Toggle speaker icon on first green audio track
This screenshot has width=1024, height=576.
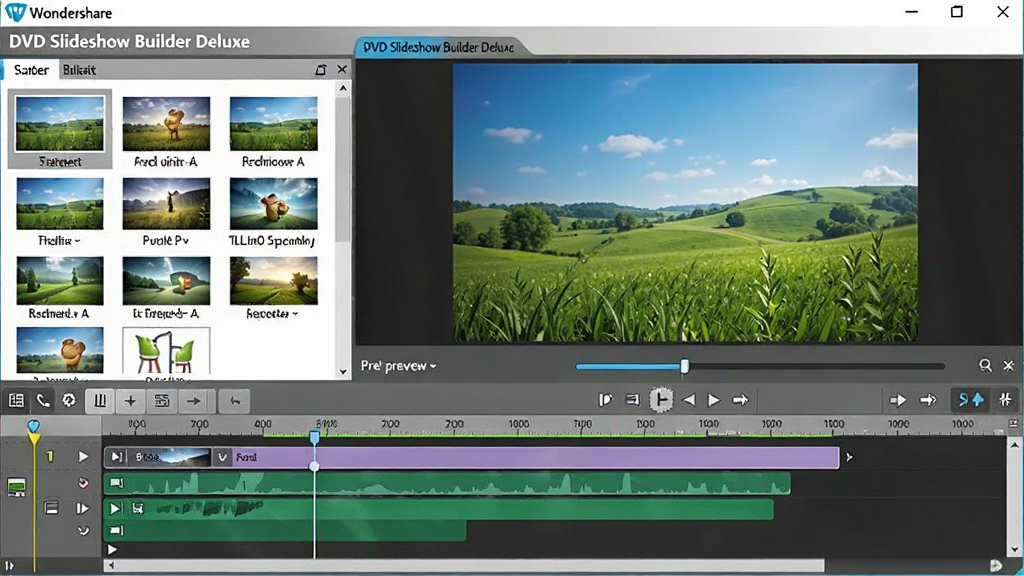click(x=116, y=483)
